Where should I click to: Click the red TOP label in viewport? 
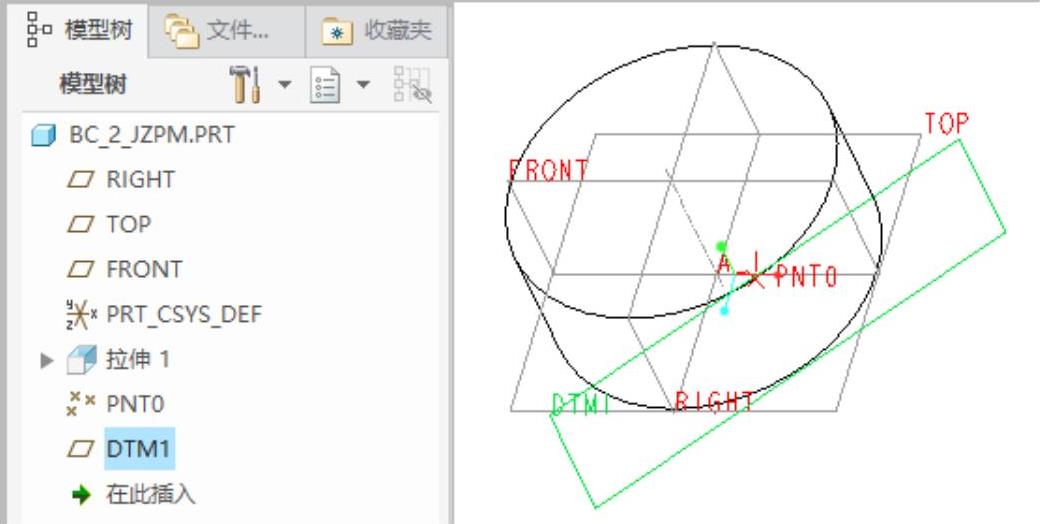(946, 124)
